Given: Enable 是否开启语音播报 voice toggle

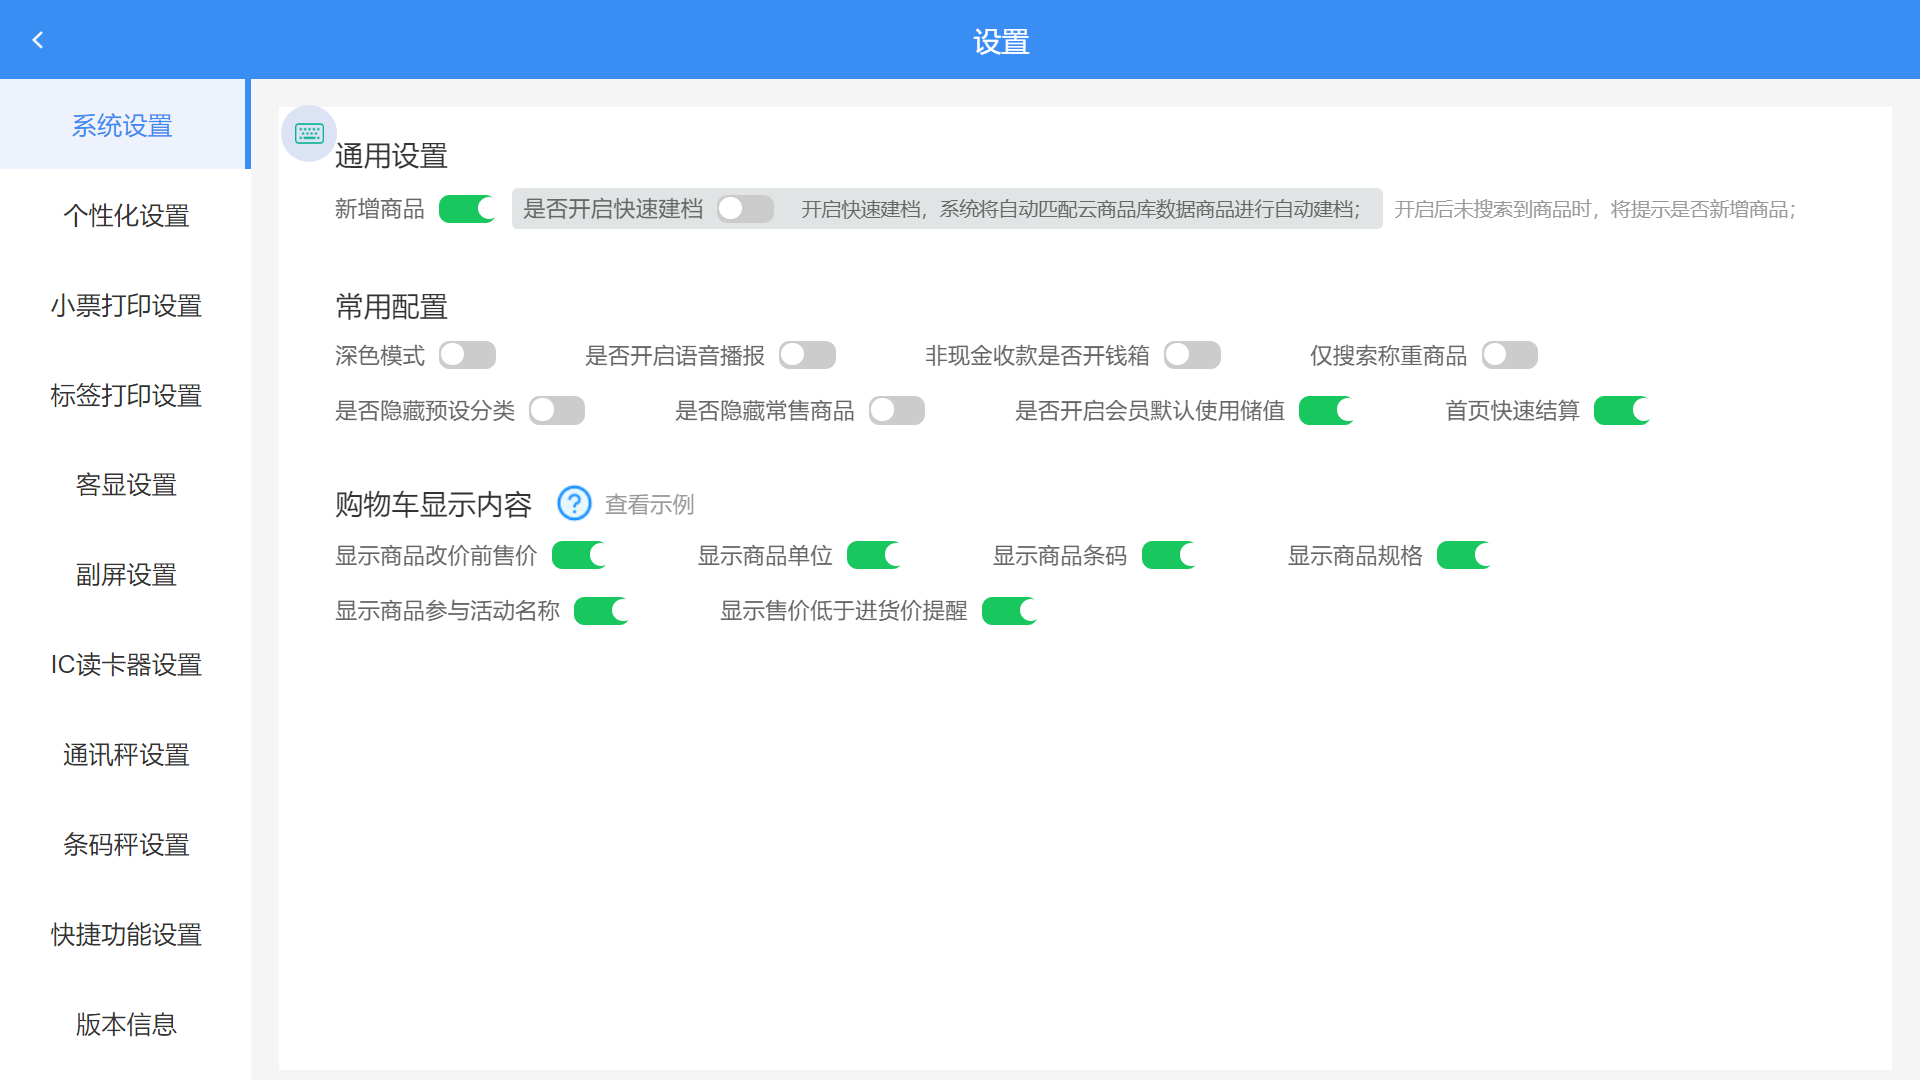Looking at the screenshot, I should coord(807,355).
